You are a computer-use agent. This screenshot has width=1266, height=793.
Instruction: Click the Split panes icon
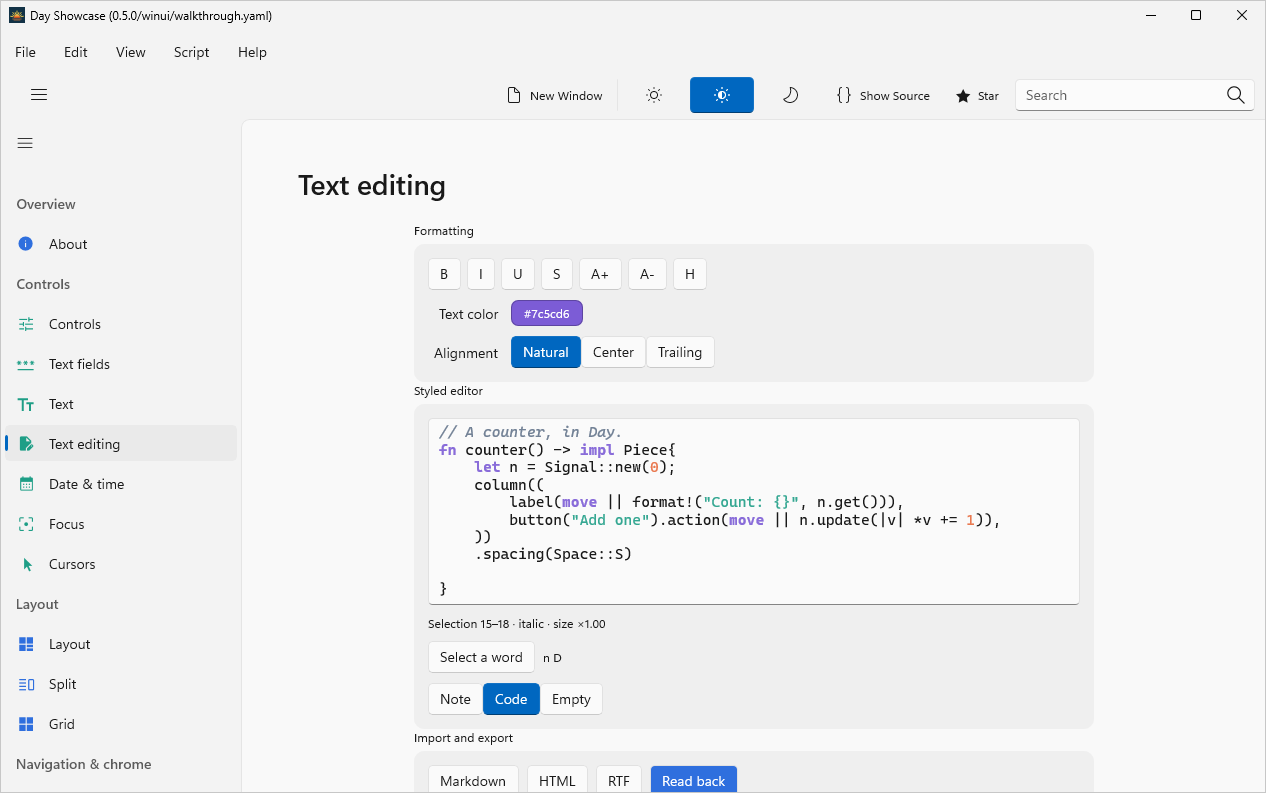pyautogui.click(x=26, y=684)
